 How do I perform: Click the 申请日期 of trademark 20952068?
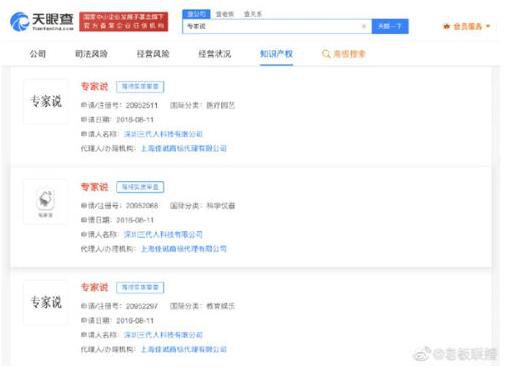click(x=135, y=220)
